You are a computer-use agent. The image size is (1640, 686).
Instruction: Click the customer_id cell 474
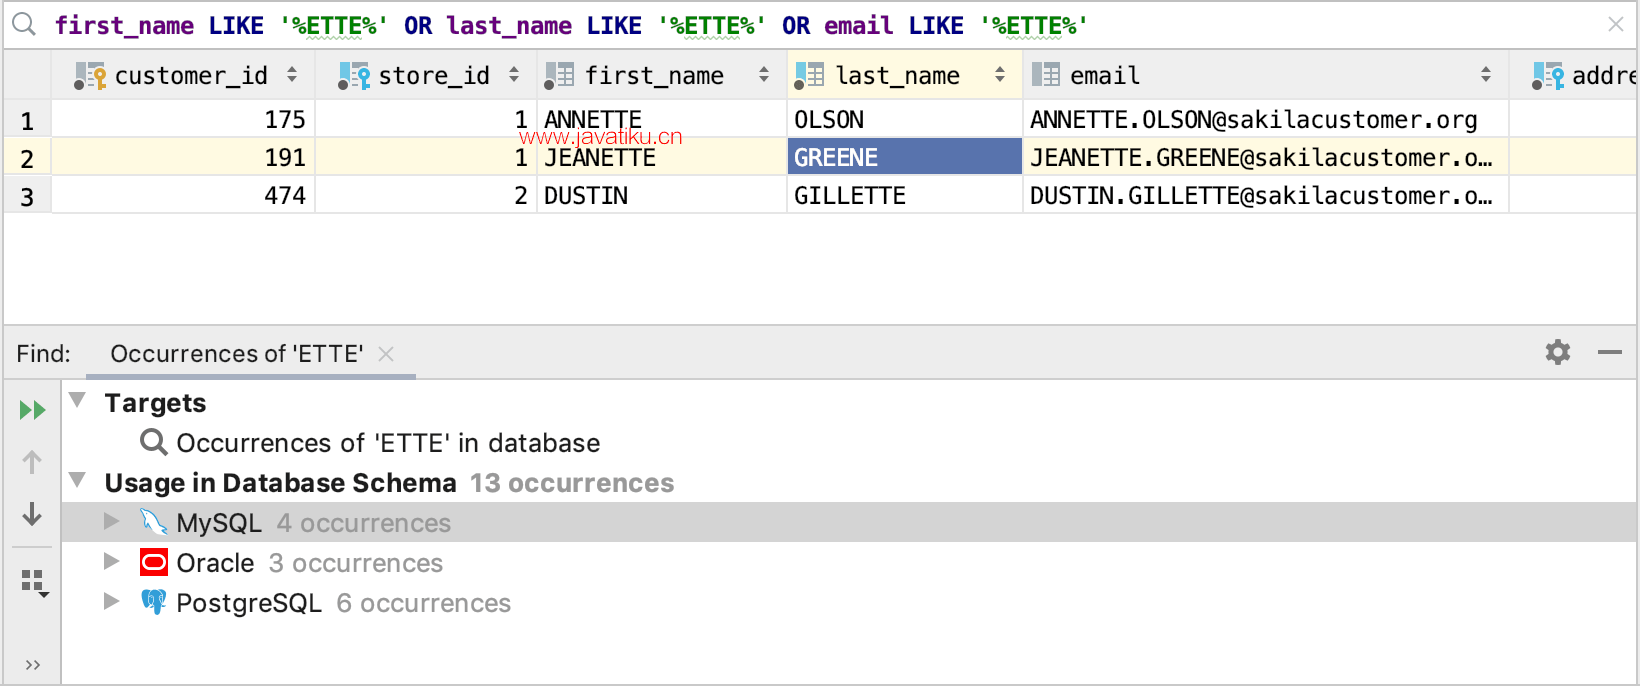click(x=183, y=196)
